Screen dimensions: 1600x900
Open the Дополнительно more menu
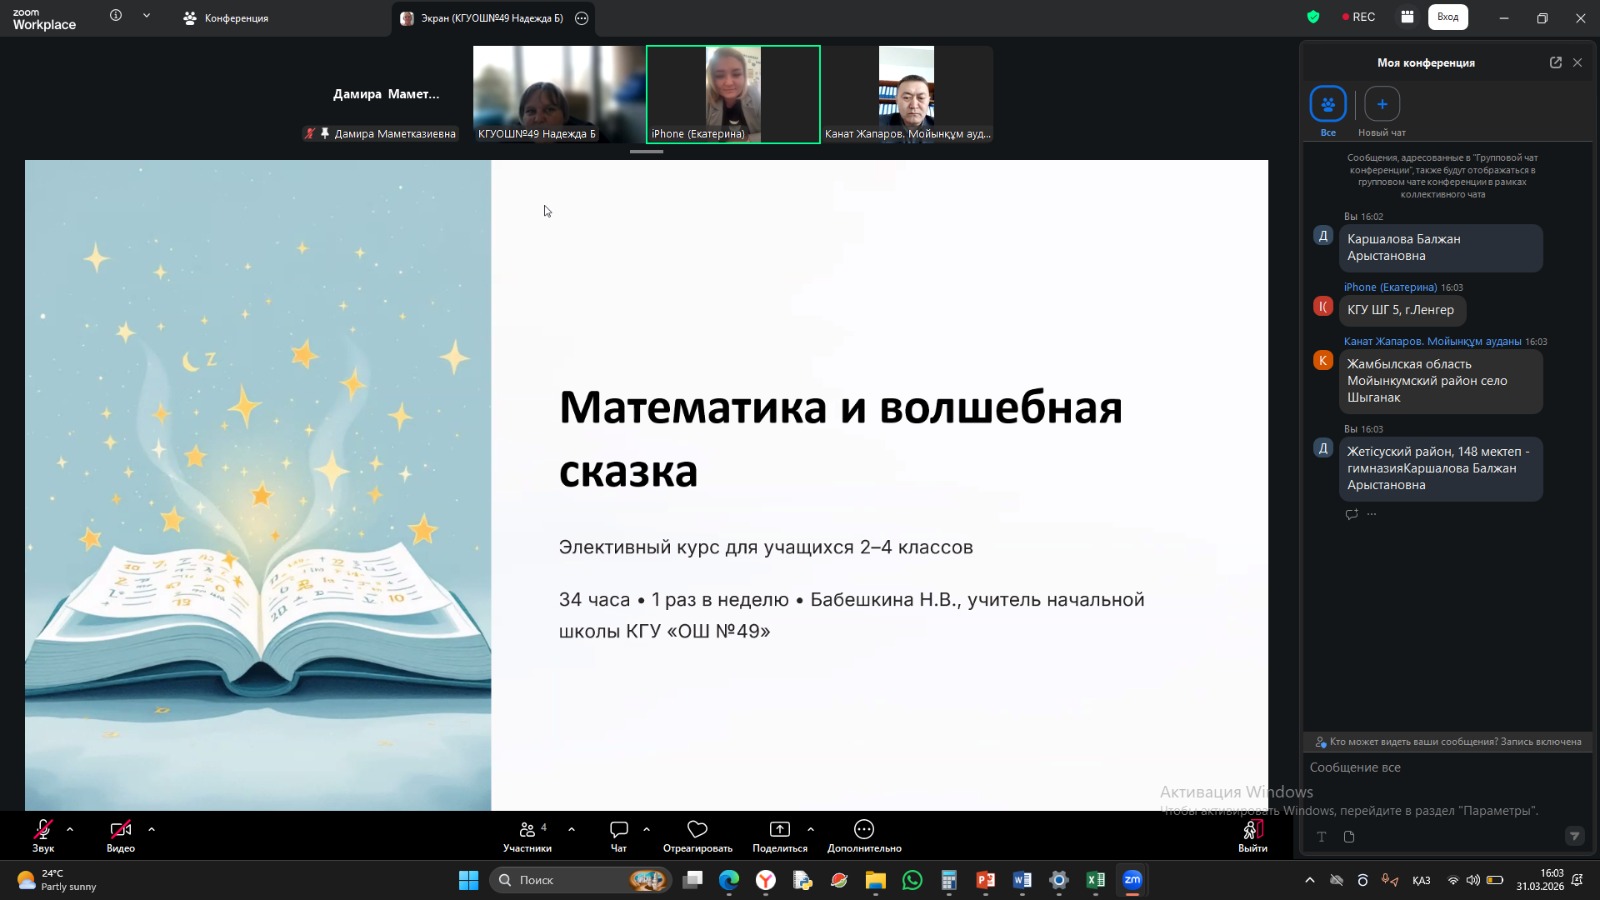point(865,836)
